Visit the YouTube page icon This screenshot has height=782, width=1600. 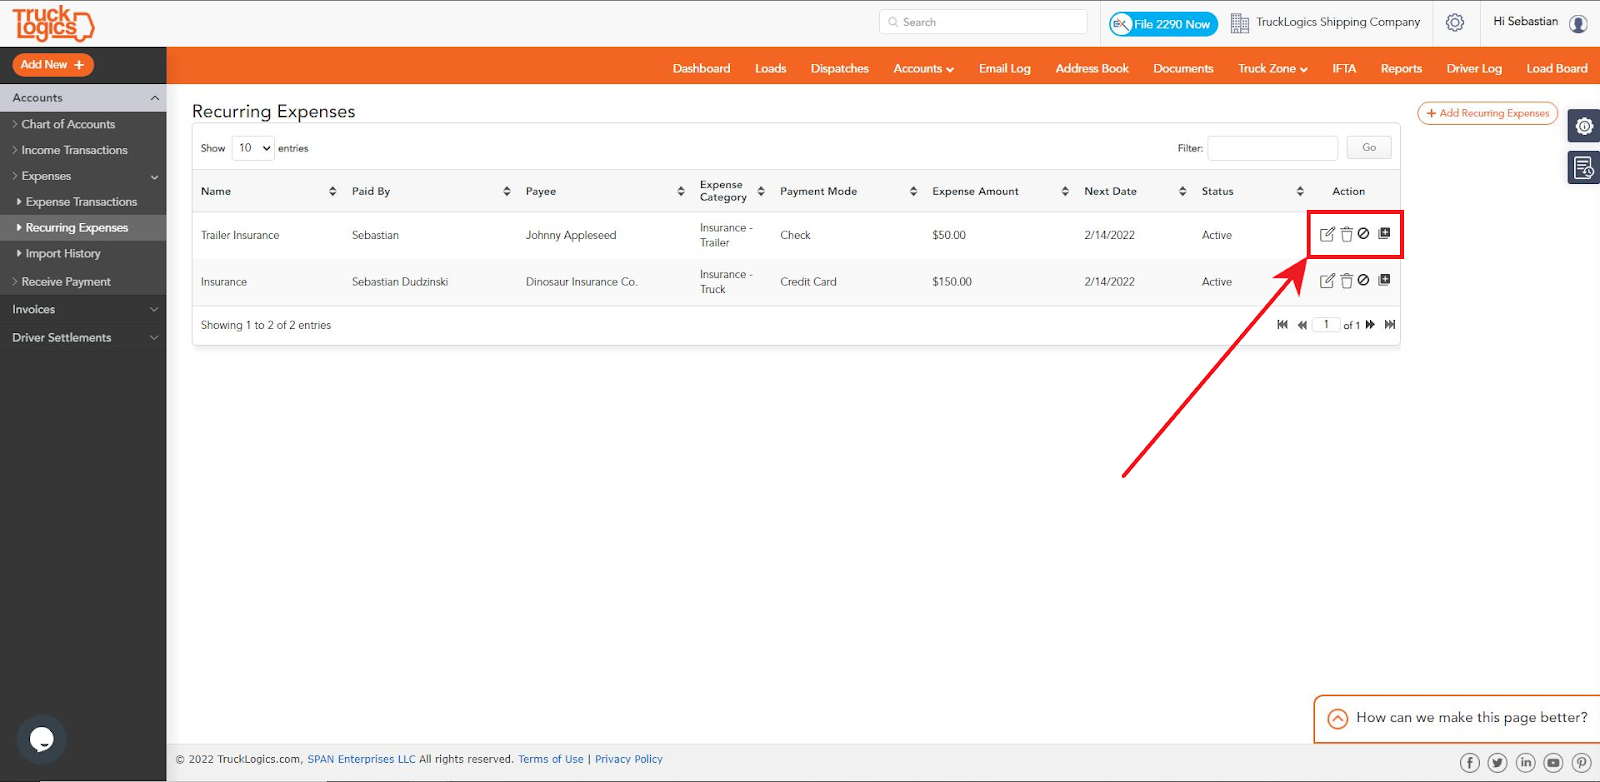(x=1553, y=763)
